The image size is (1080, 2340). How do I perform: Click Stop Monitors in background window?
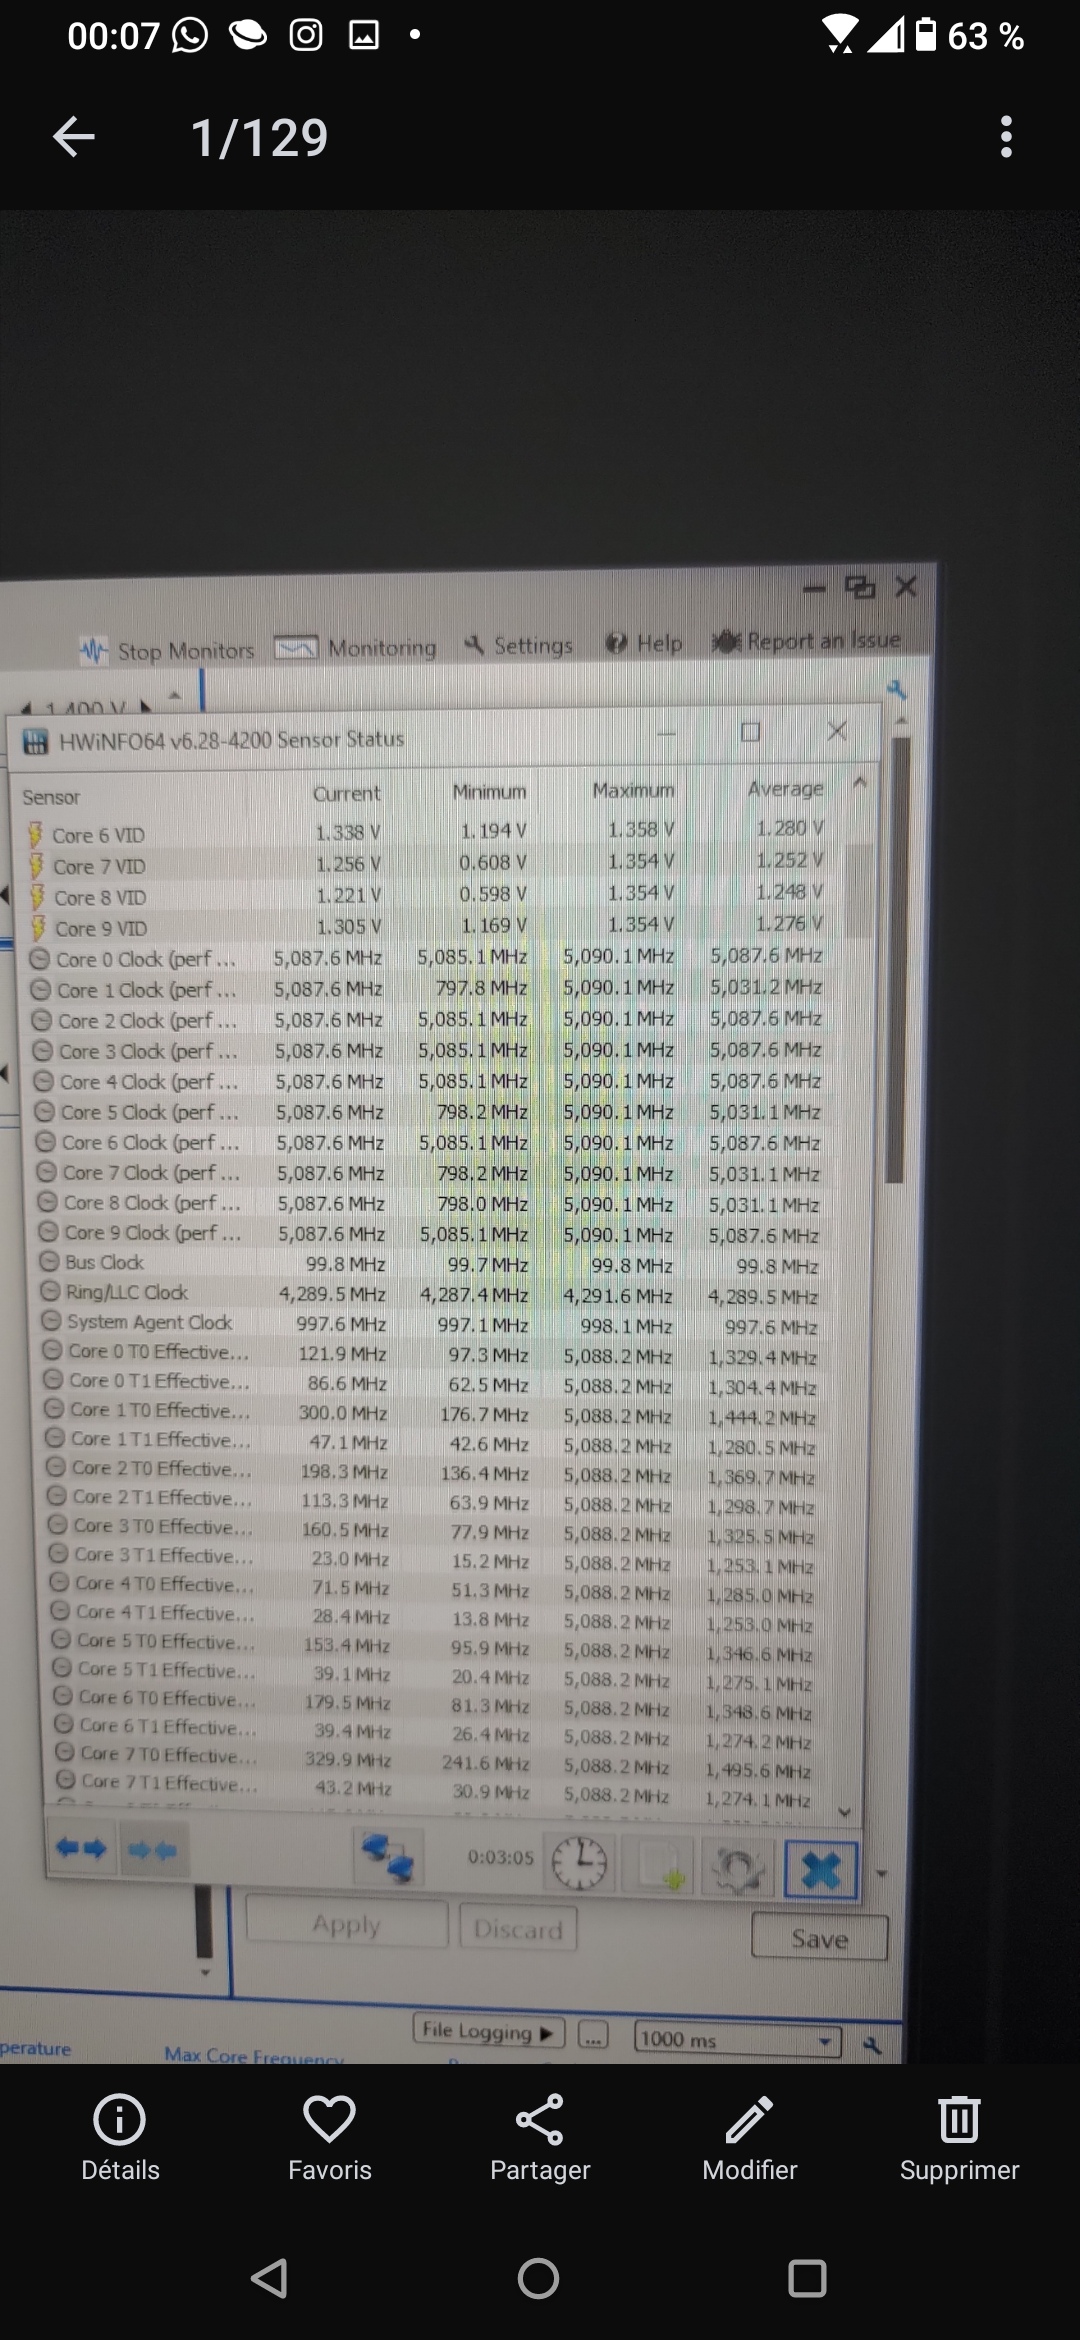167,651
